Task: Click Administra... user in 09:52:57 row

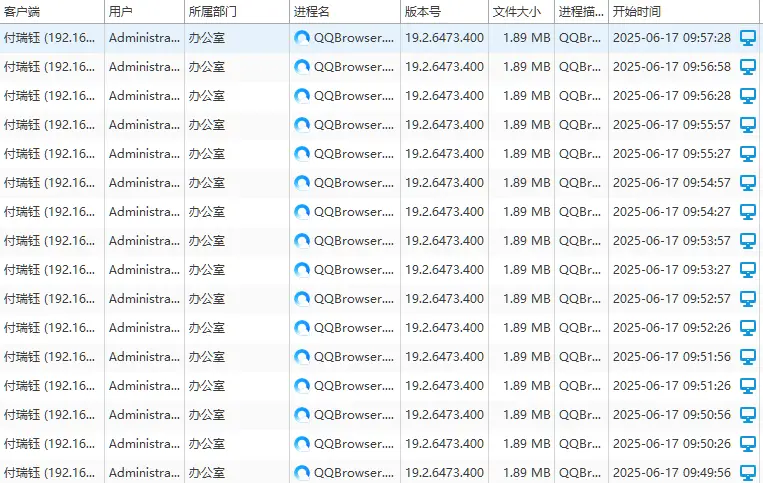Action: (144, 299)
